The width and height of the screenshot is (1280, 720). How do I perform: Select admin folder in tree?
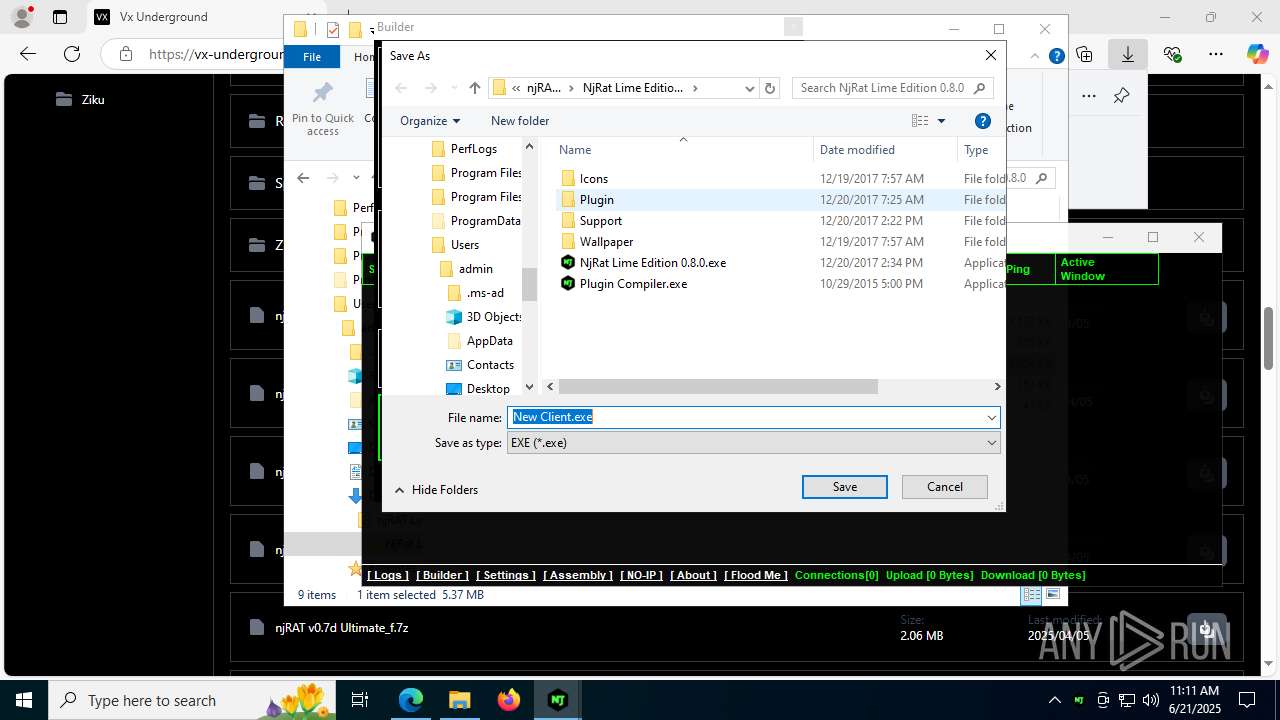[475, 268]
